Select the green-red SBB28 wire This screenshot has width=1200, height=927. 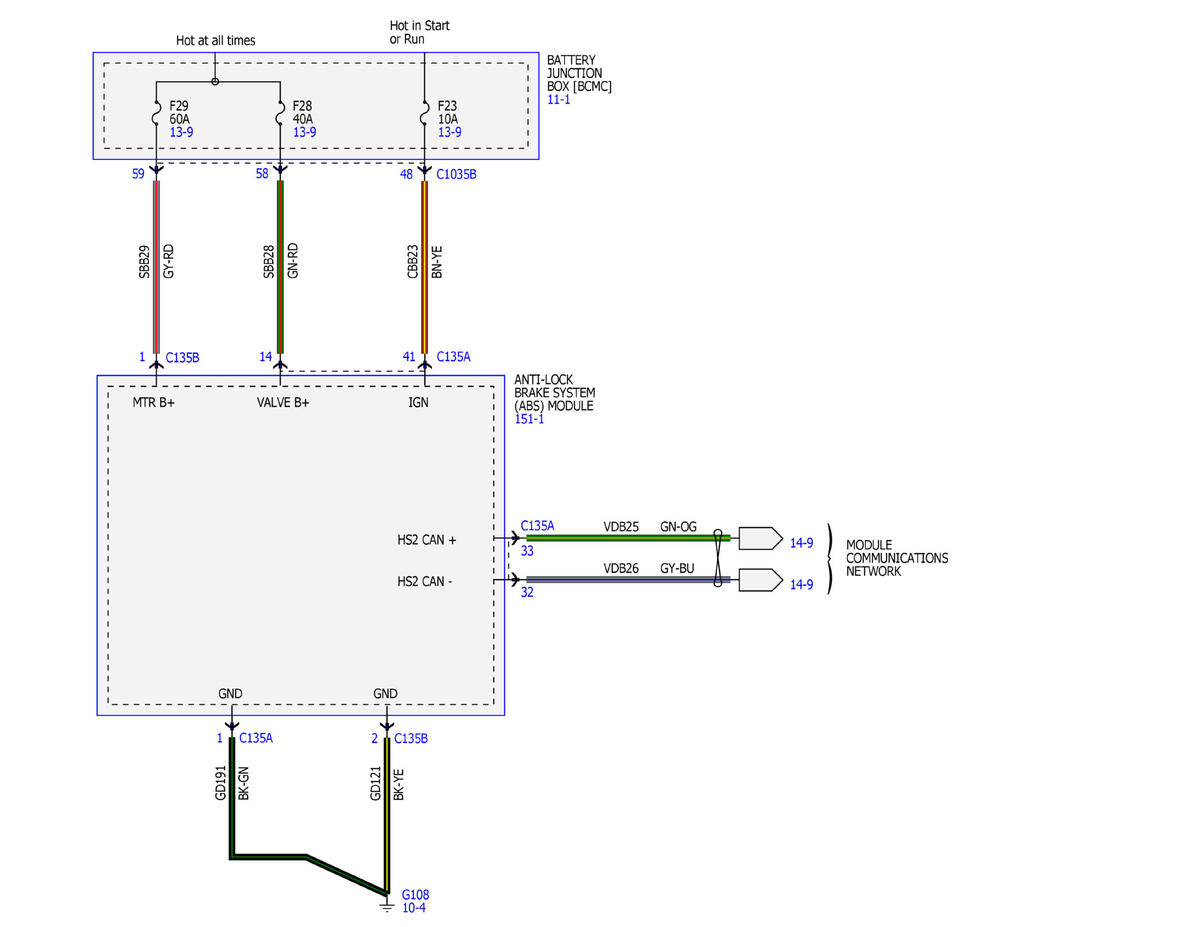[280, 267]
